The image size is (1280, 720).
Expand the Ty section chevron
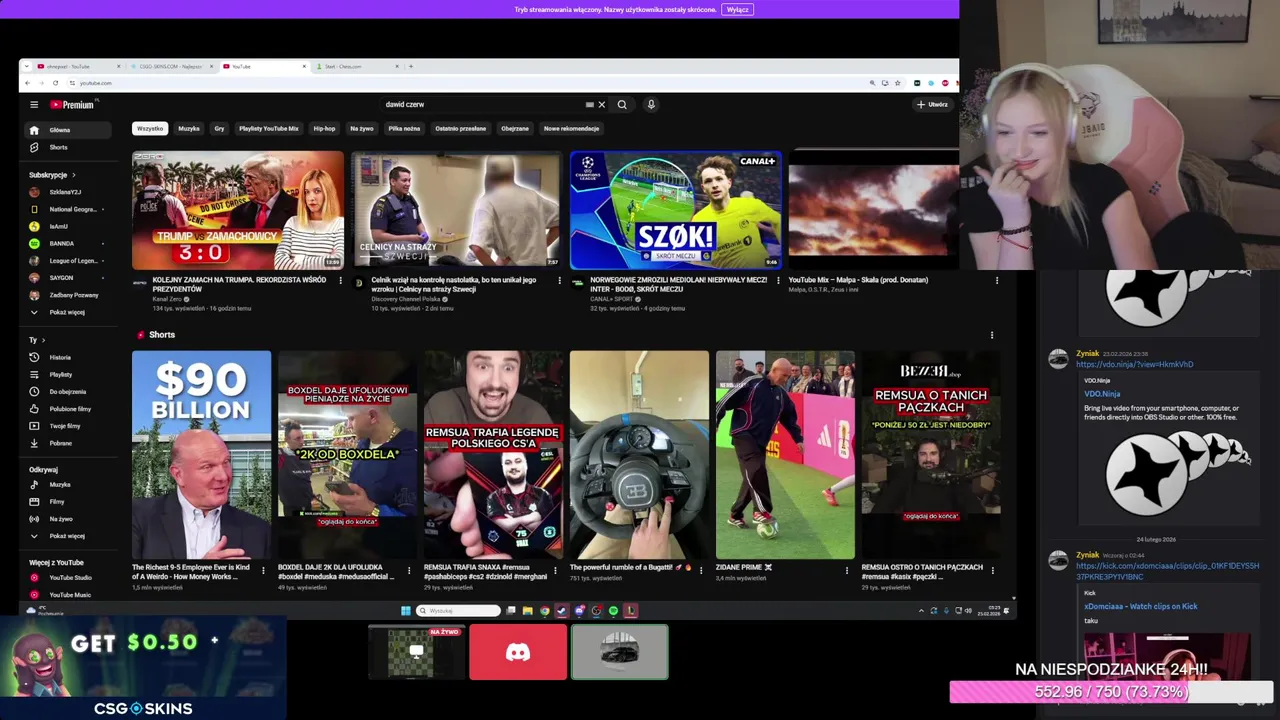point(45,340)
